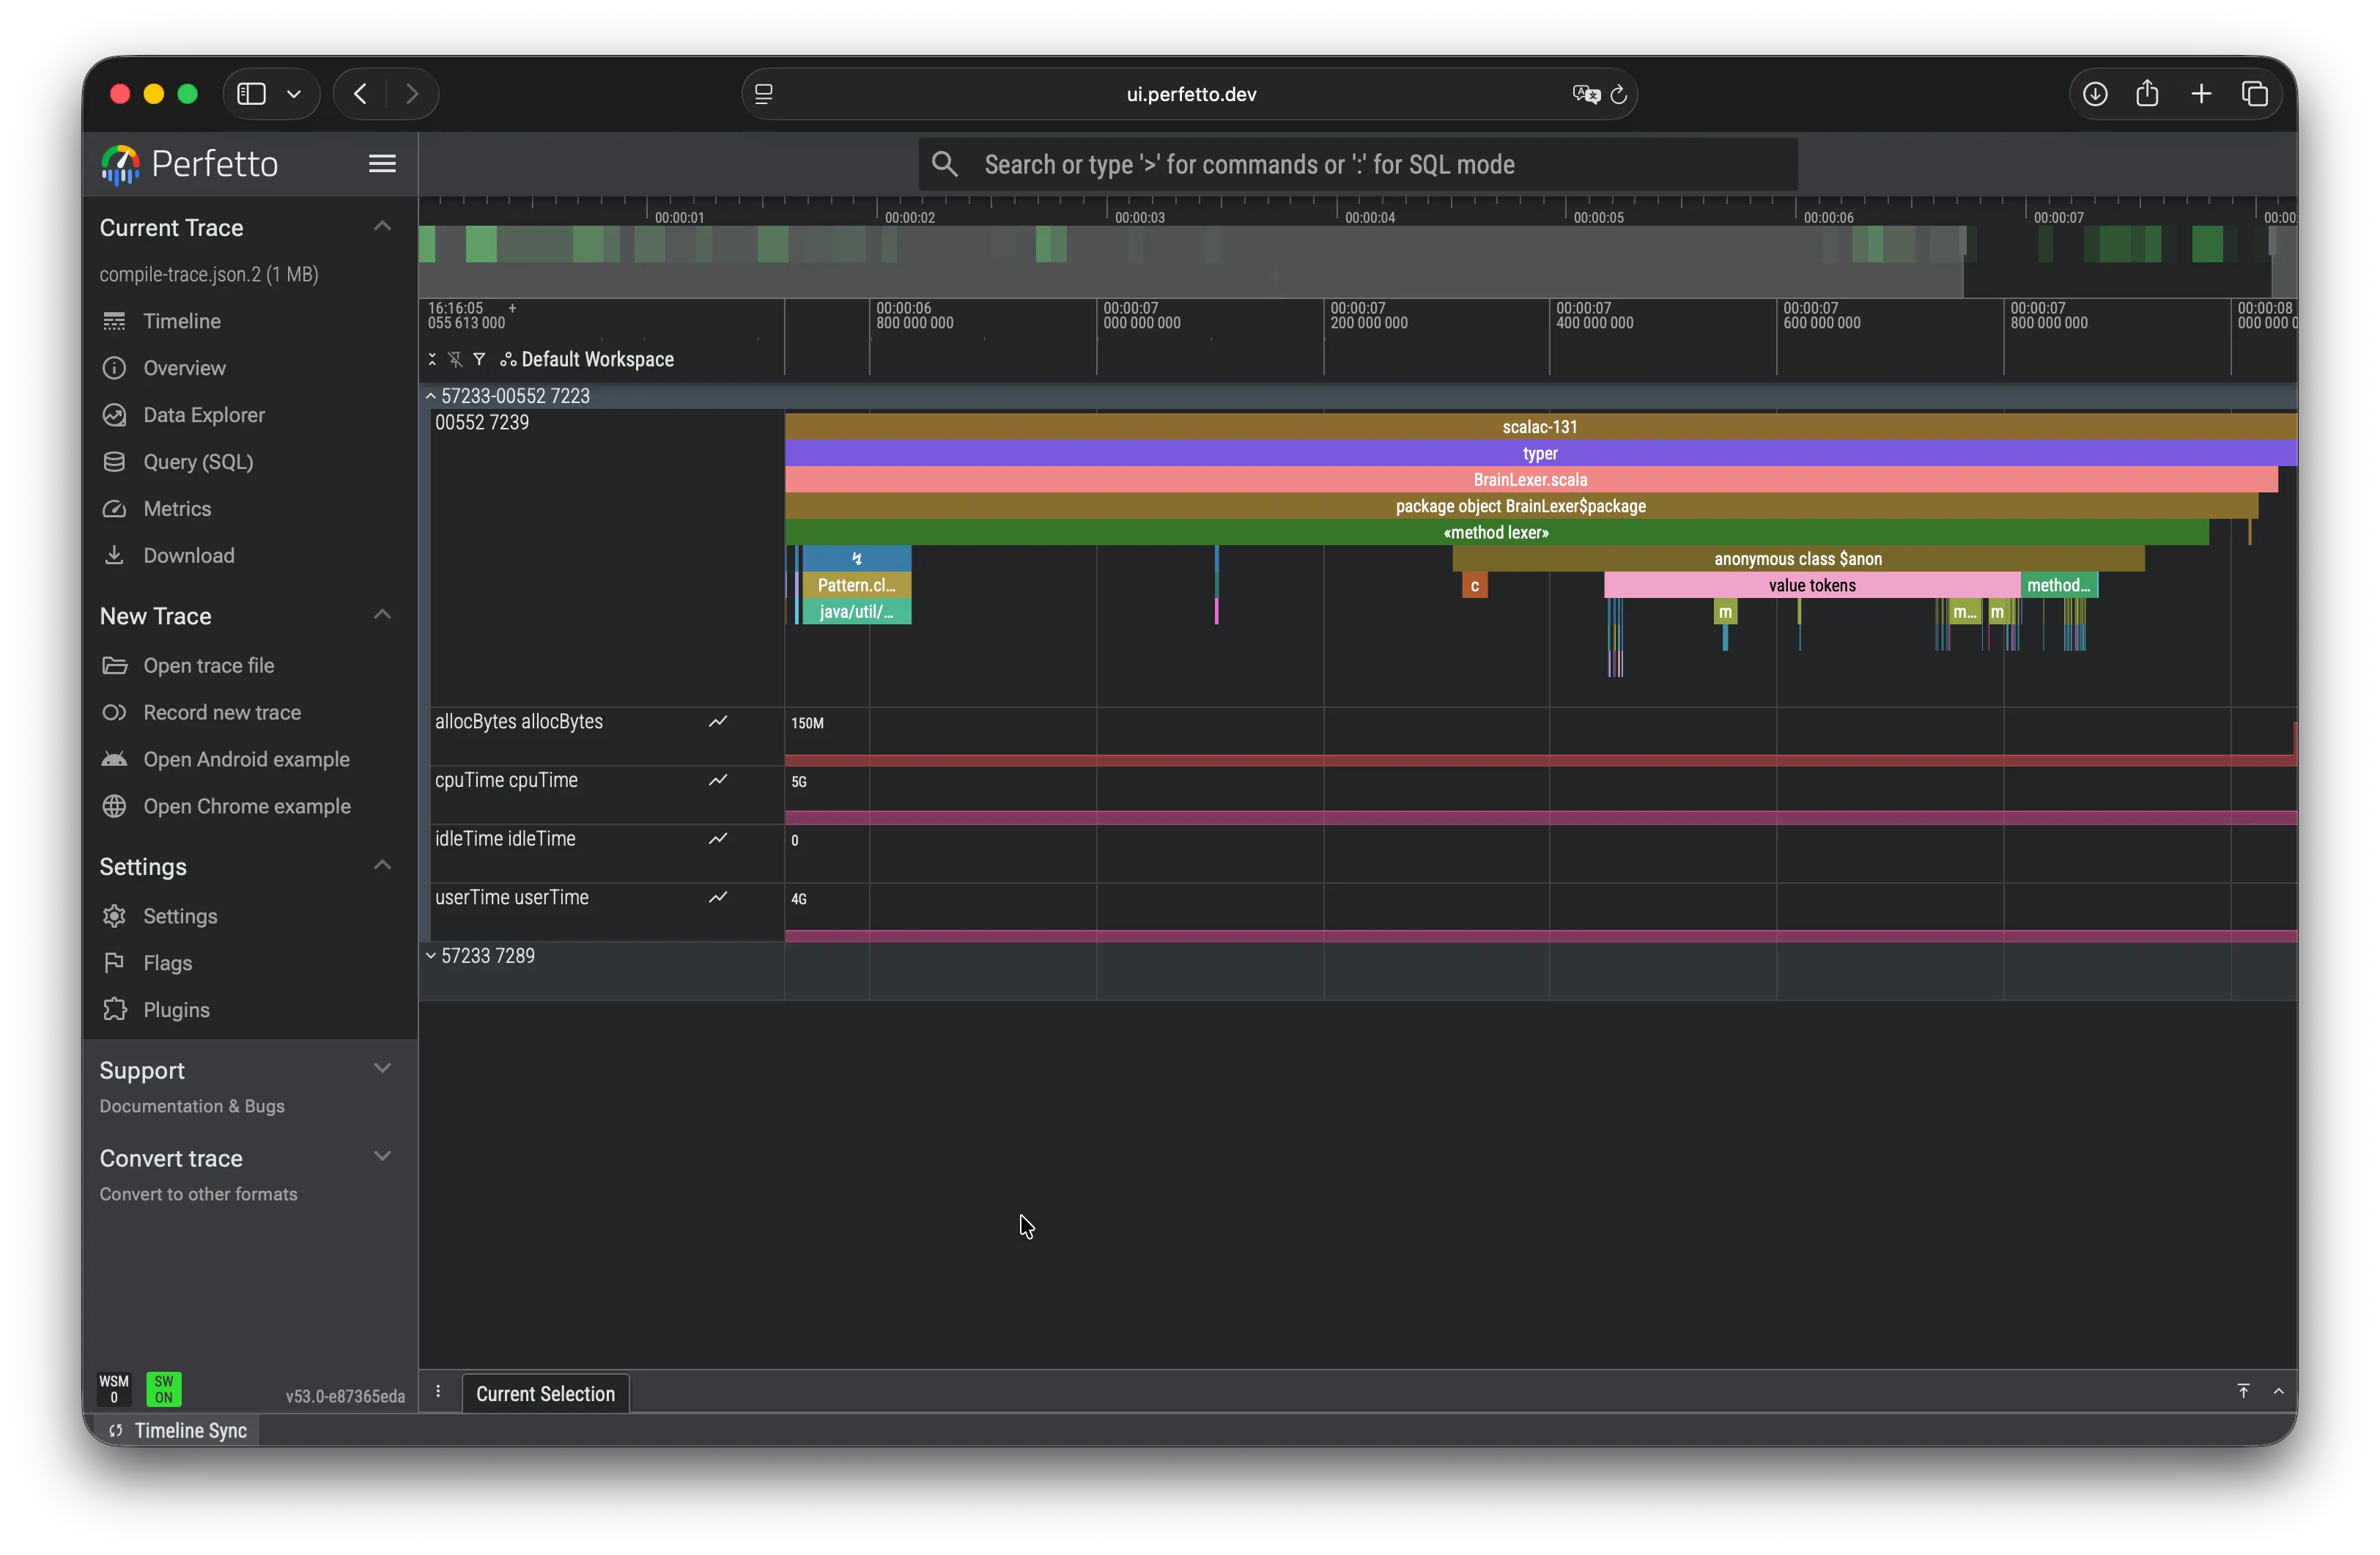Open the hamburger menu beside Perfetto logo
Image resolution: width=2380 pixels, height=1555 pixels.
coord(382,163)
